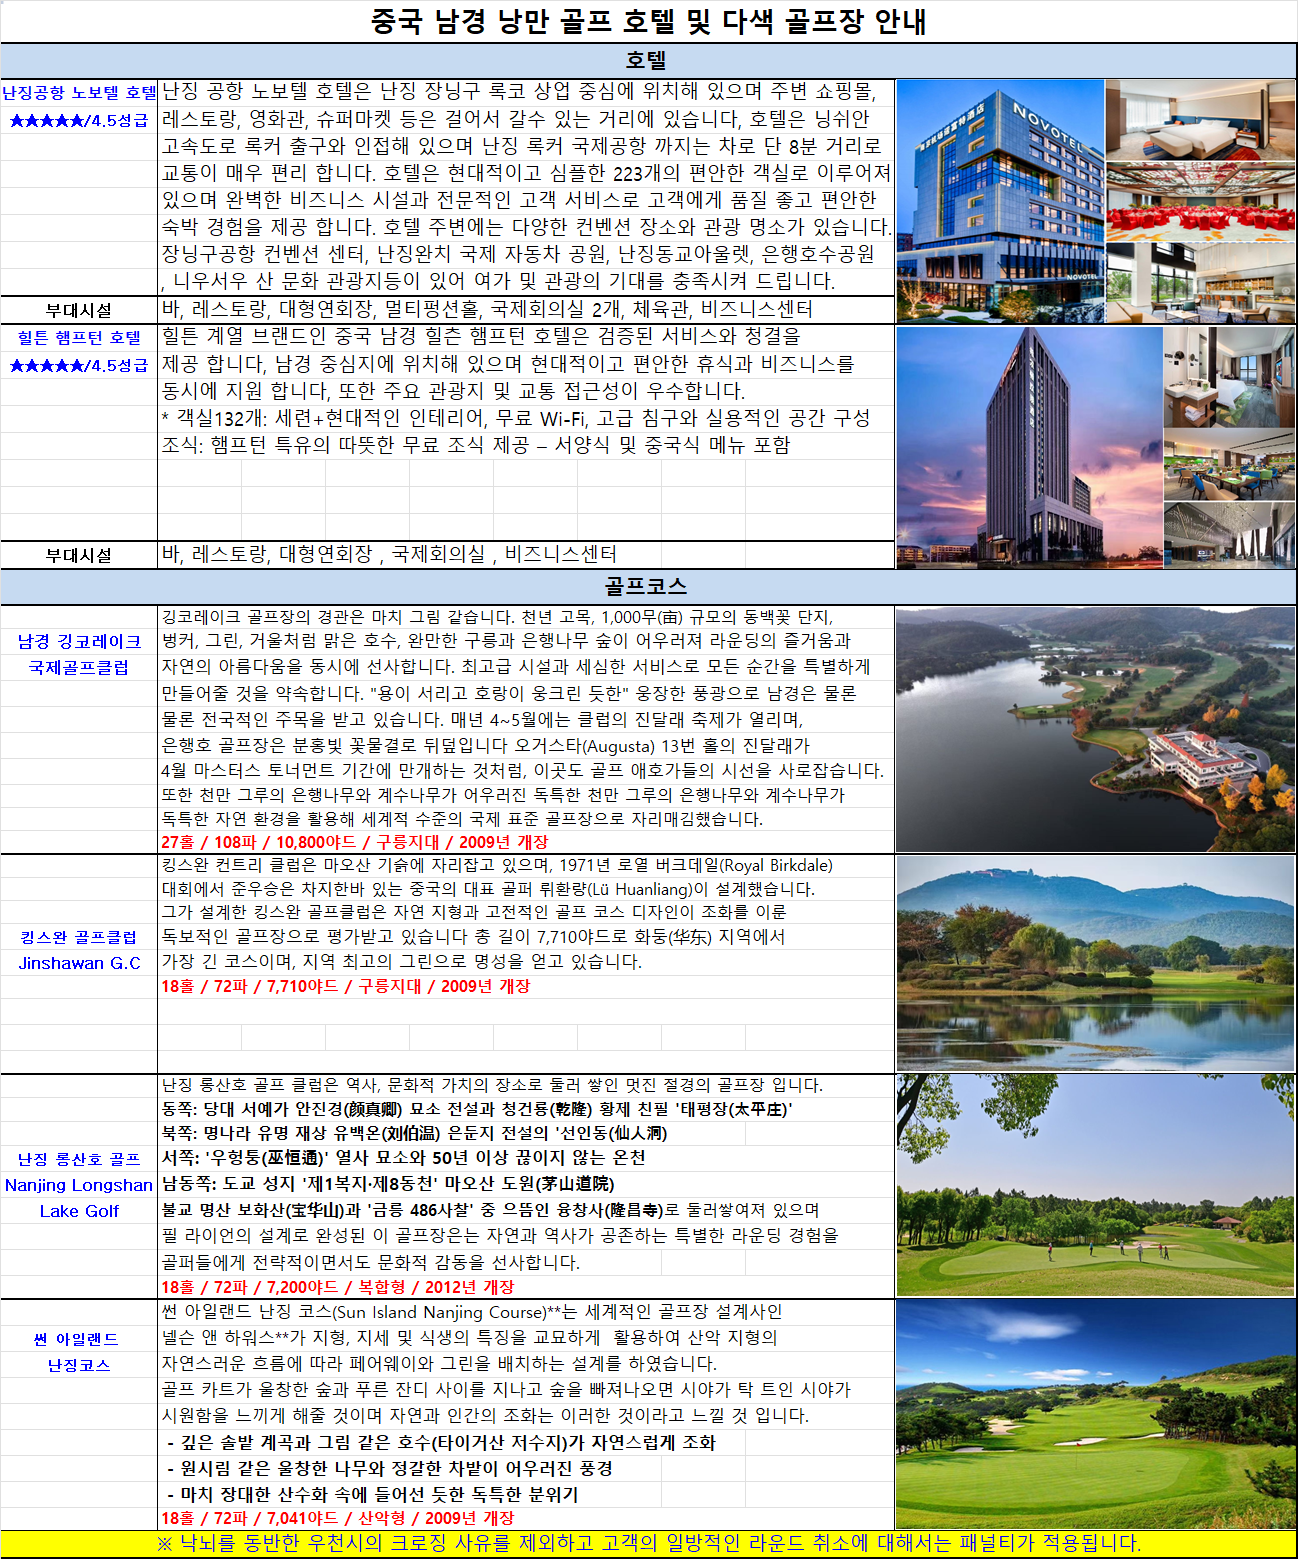Click the Novotel lobby lounge photo
The image size is (1298, 1559).
(1200, 283)
